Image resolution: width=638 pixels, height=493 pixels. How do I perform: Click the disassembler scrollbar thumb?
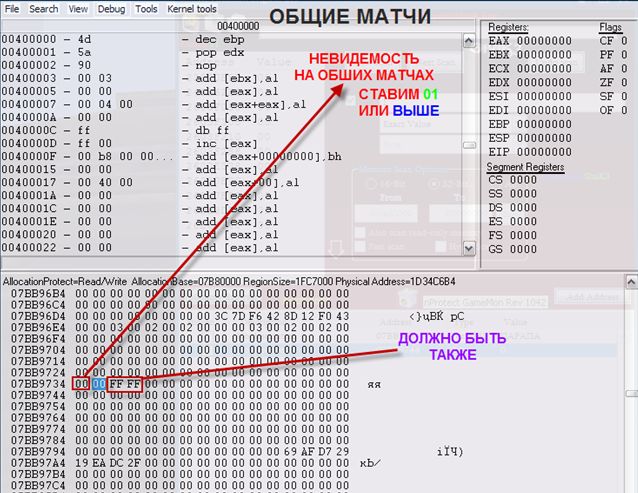point(469,145)
